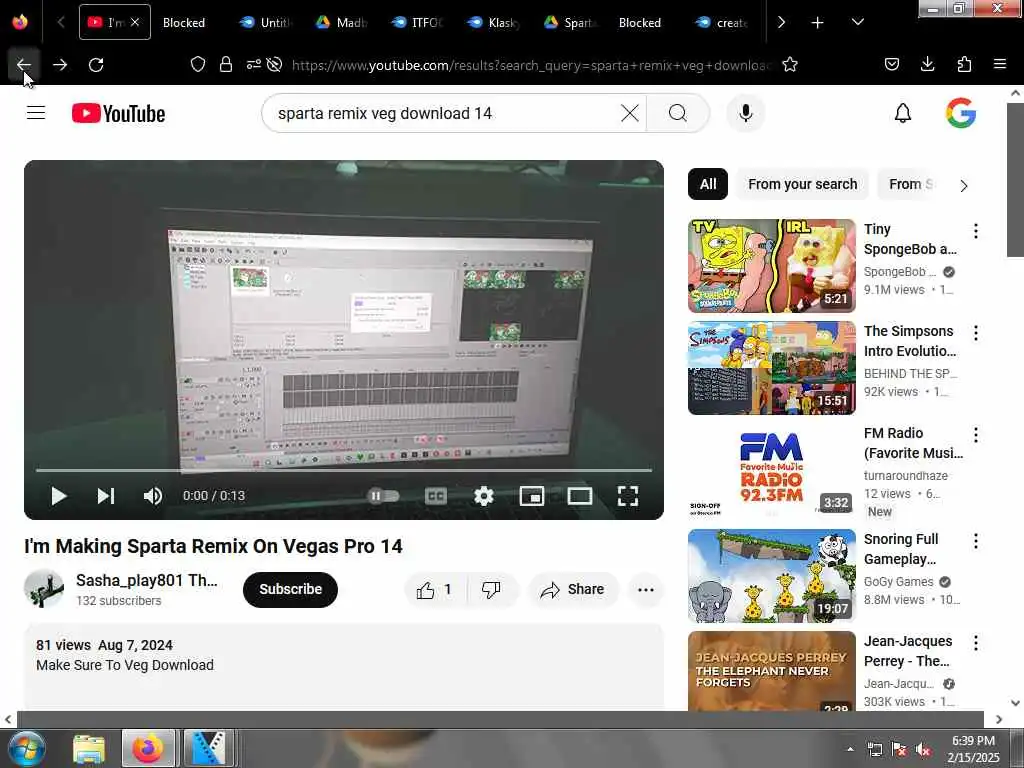Bookmark this page with the star icon

790,64
